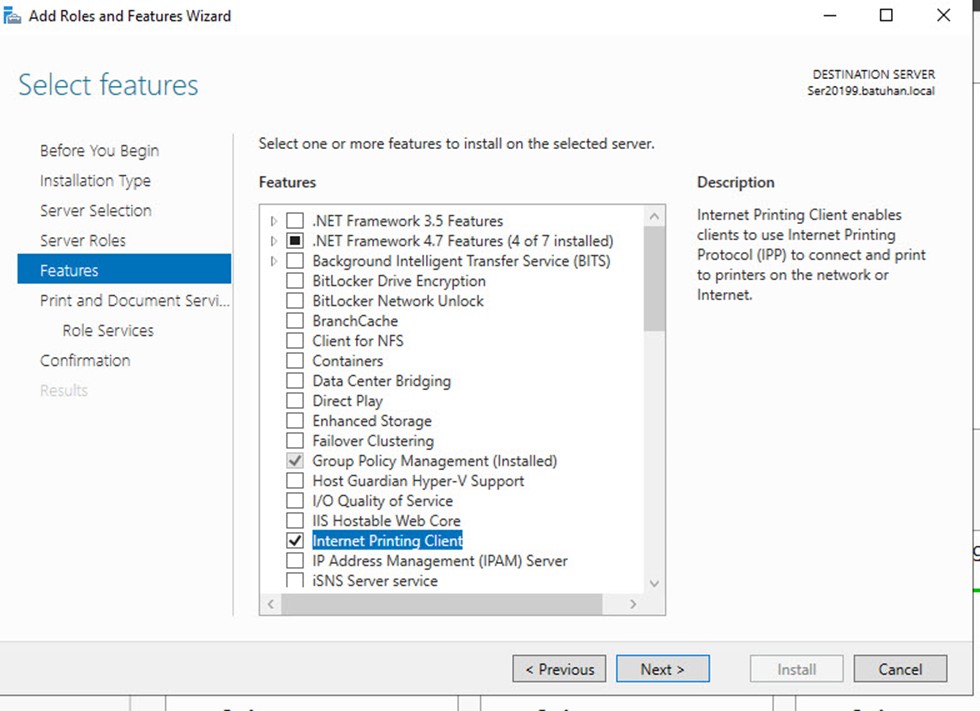This screenshot has width=980, height=711.
Task: Expand .NET Framework 4.7 Features node
Action: (x=273, y=241)
